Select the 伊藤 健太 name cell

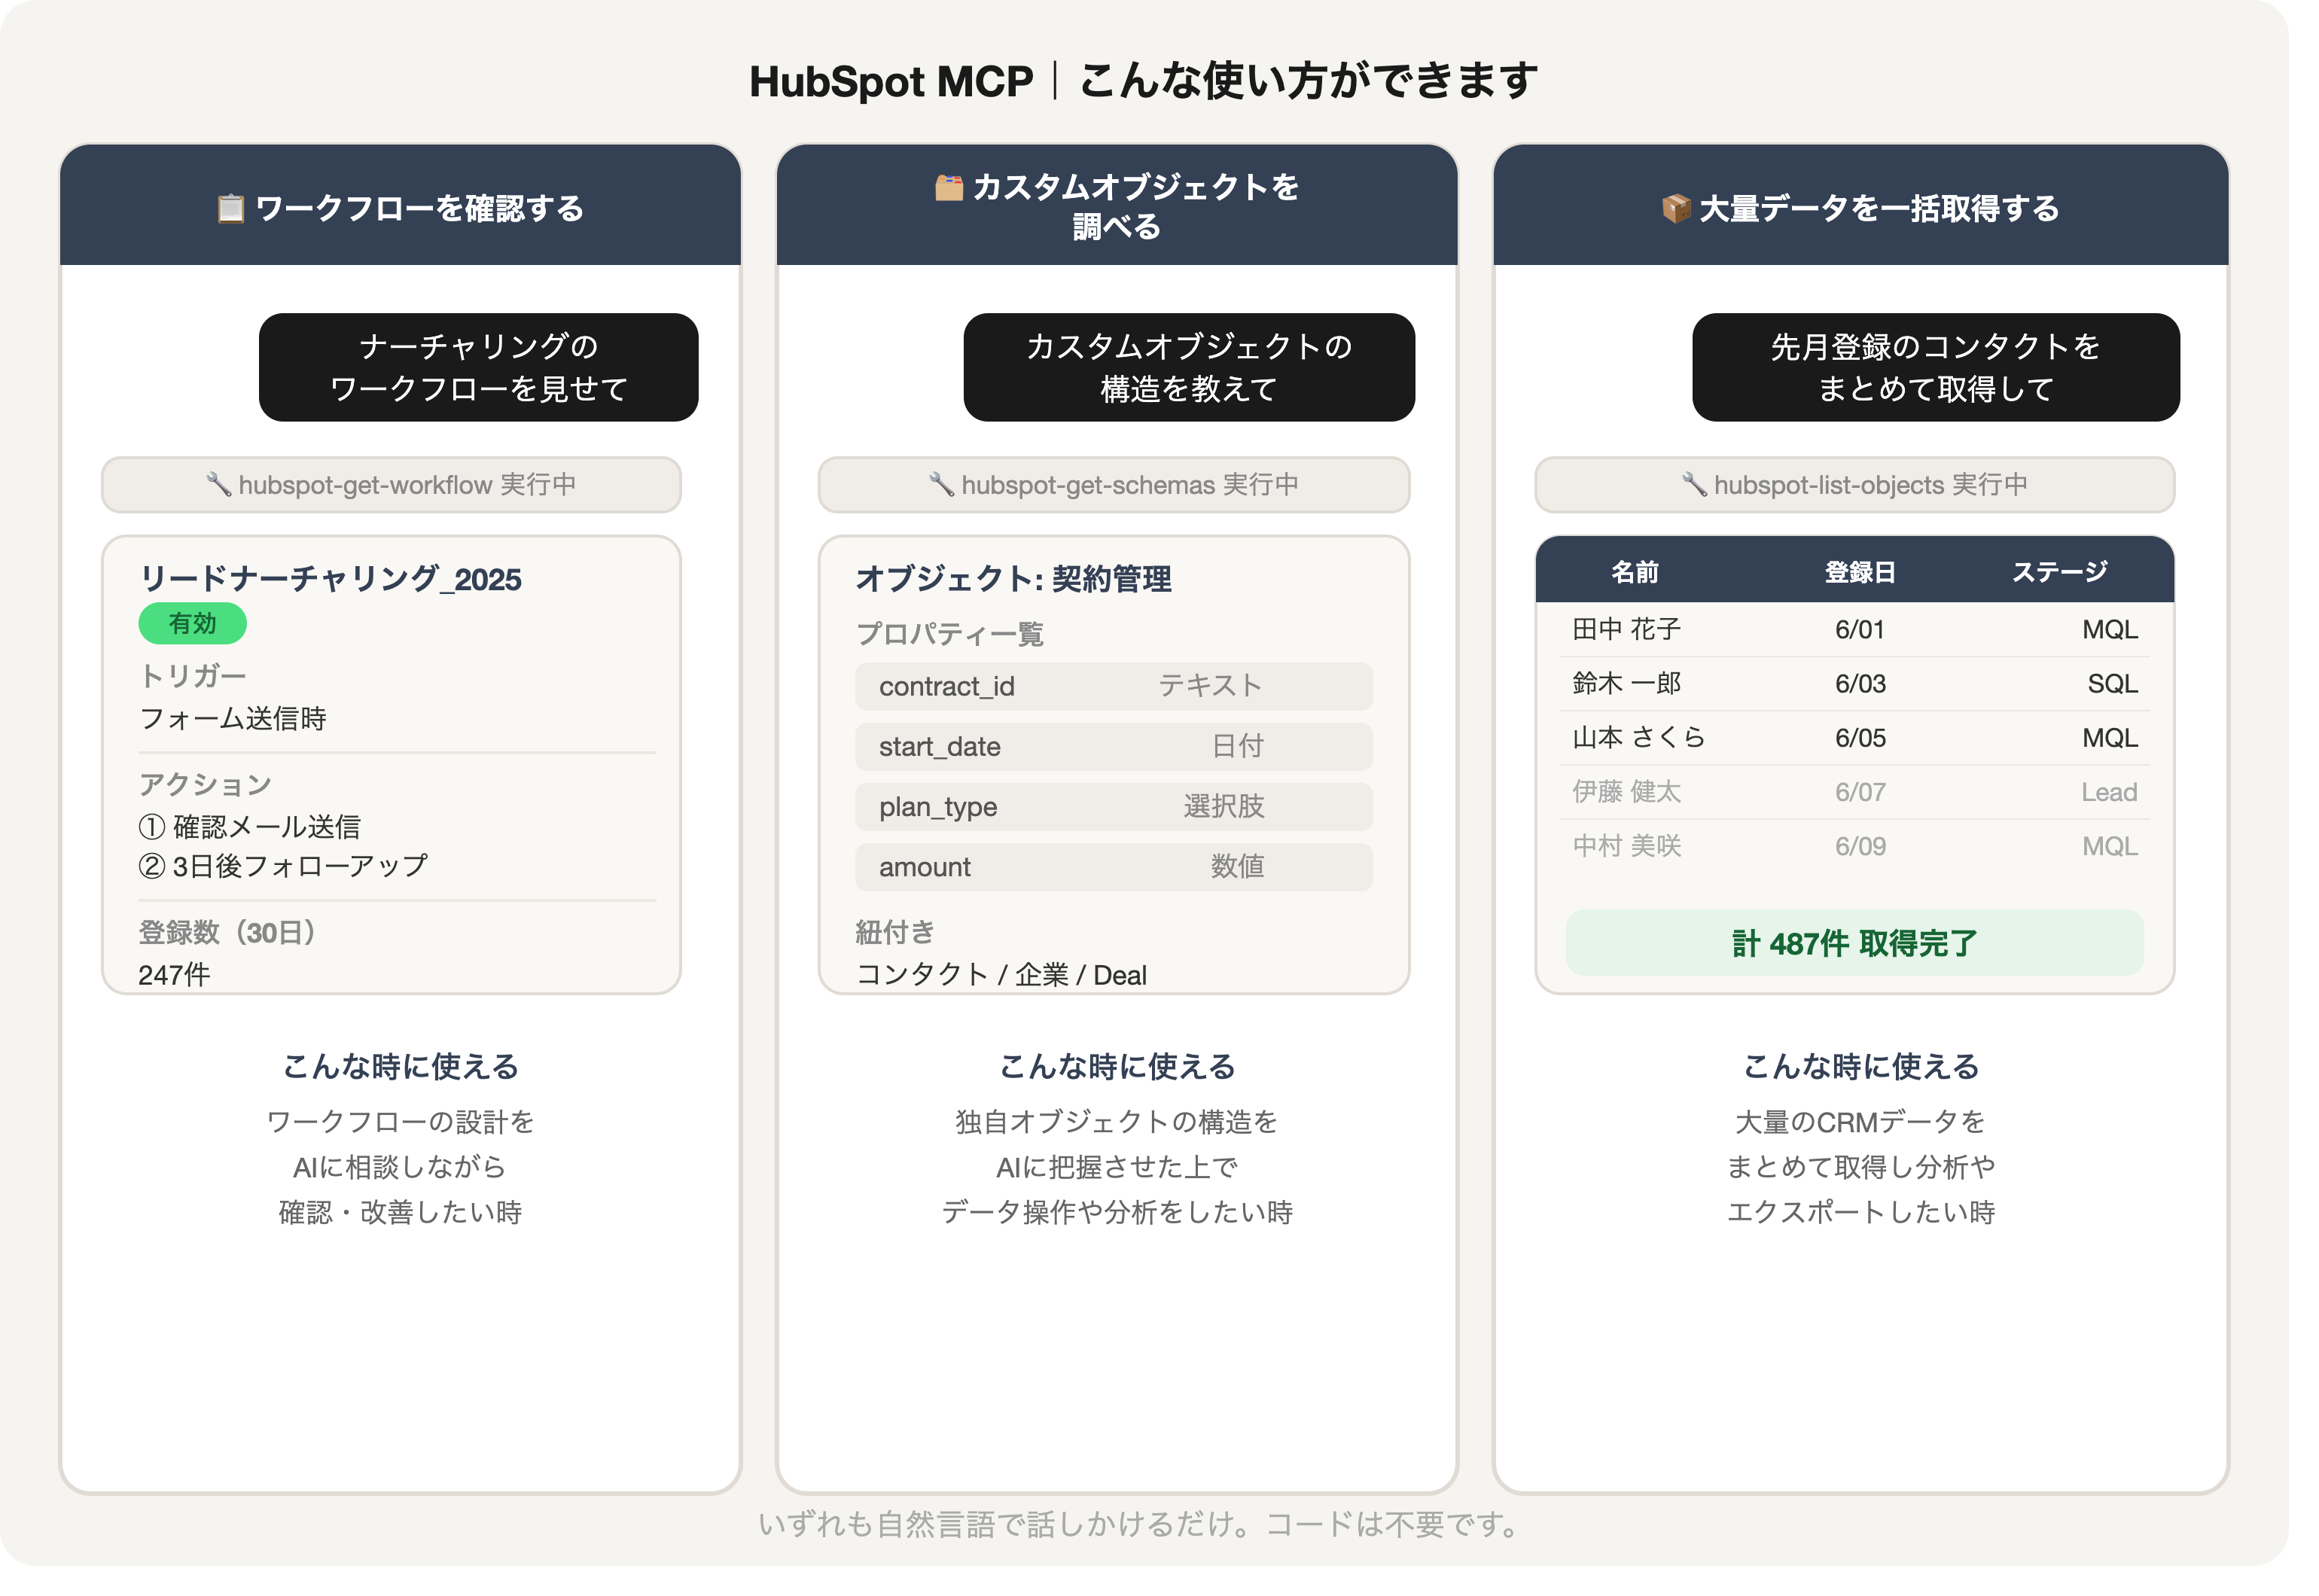coord(1626,792)
